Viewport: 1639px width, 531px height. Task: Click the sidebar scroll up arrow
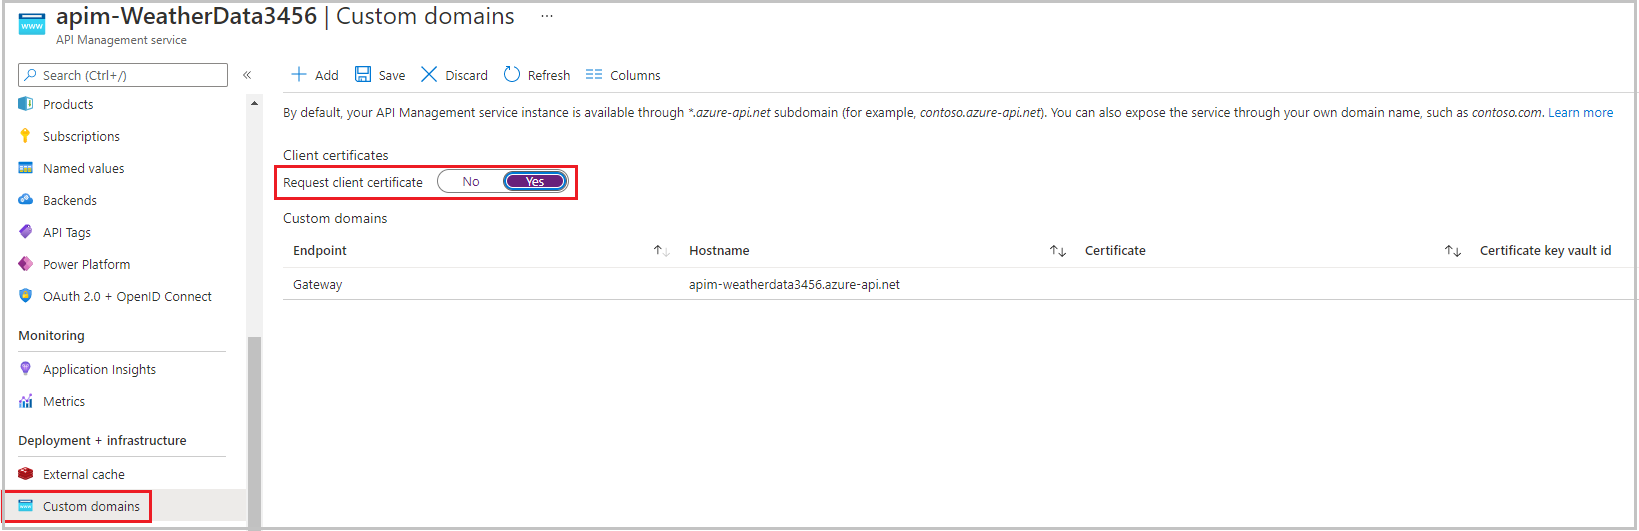(254, 103)
